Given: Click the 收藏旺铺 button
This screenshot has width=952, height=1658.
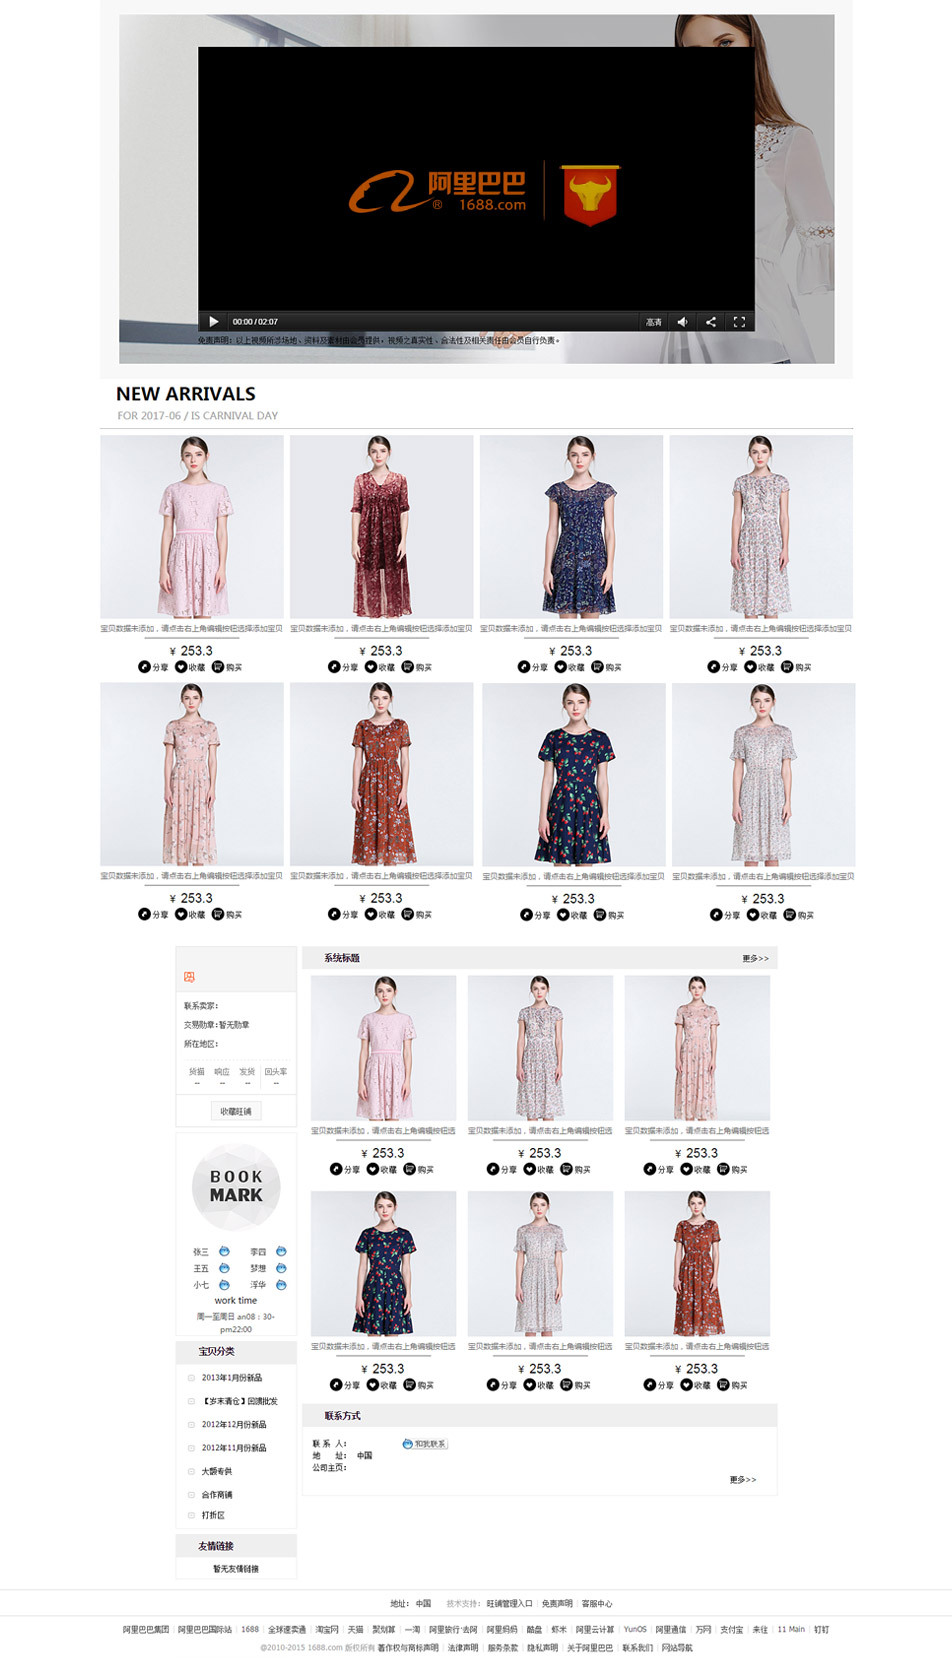Looking at the screenshot, I should pos(236,1111).
